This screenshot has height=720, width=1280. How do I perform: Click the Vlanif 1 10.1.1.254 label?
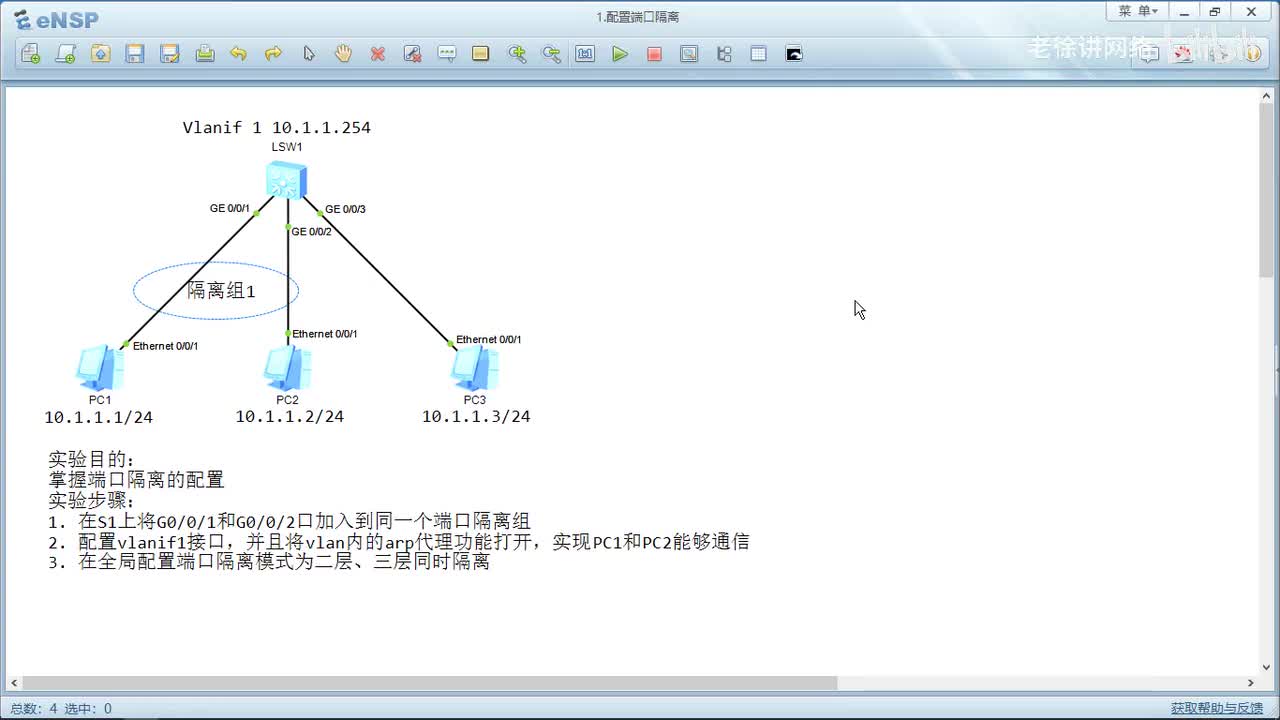tap(277, 128)
